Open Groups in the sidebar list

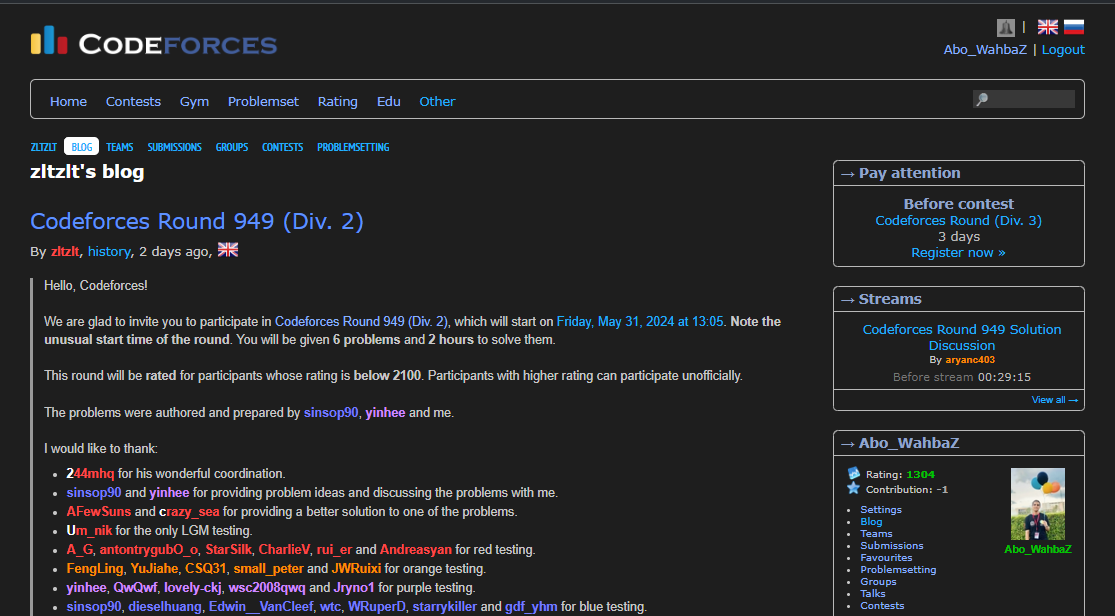coord(878,582)
